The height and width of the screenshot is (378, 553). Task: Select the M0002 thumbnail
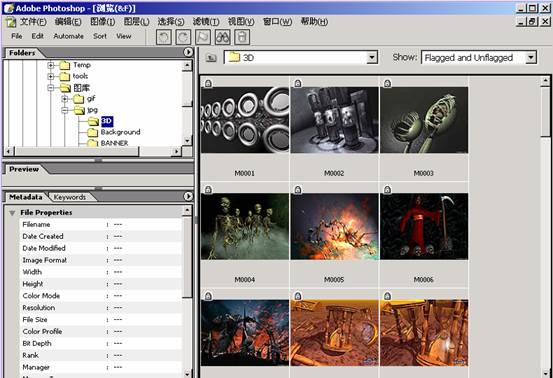pyautogui.click(x=334, y=120)
